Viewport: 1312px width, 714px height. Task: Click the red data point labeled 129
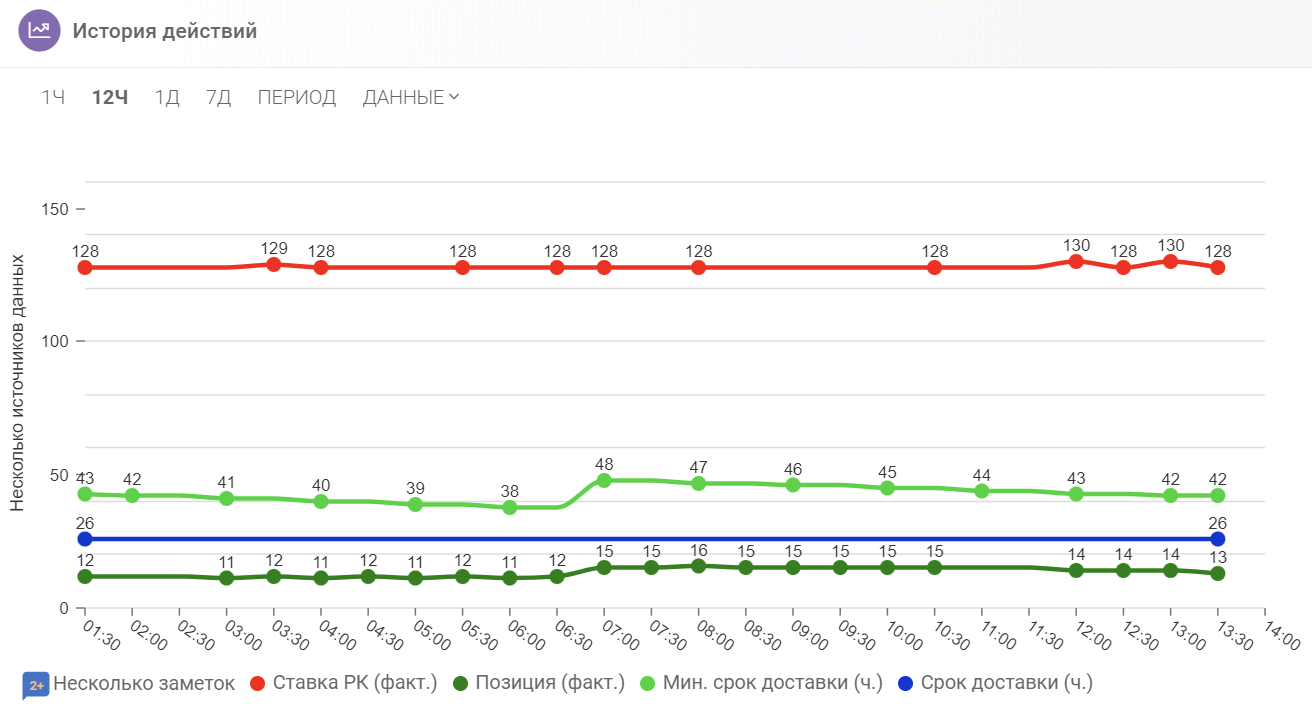274,264
